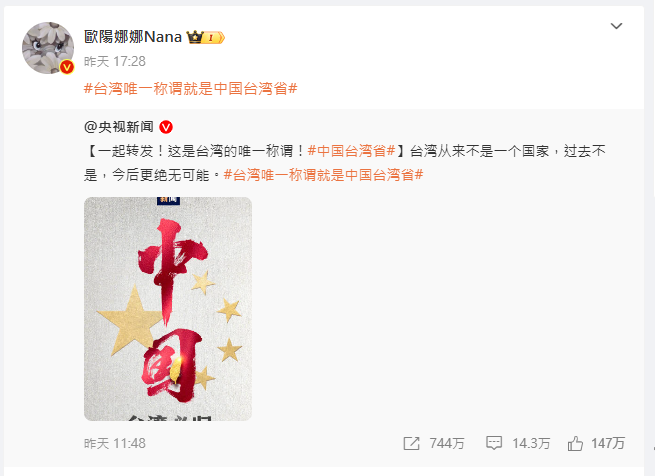Viewport: 655px width, 476px height.
Task: Open the @央视新闻 account link
Action: (119, 127)
